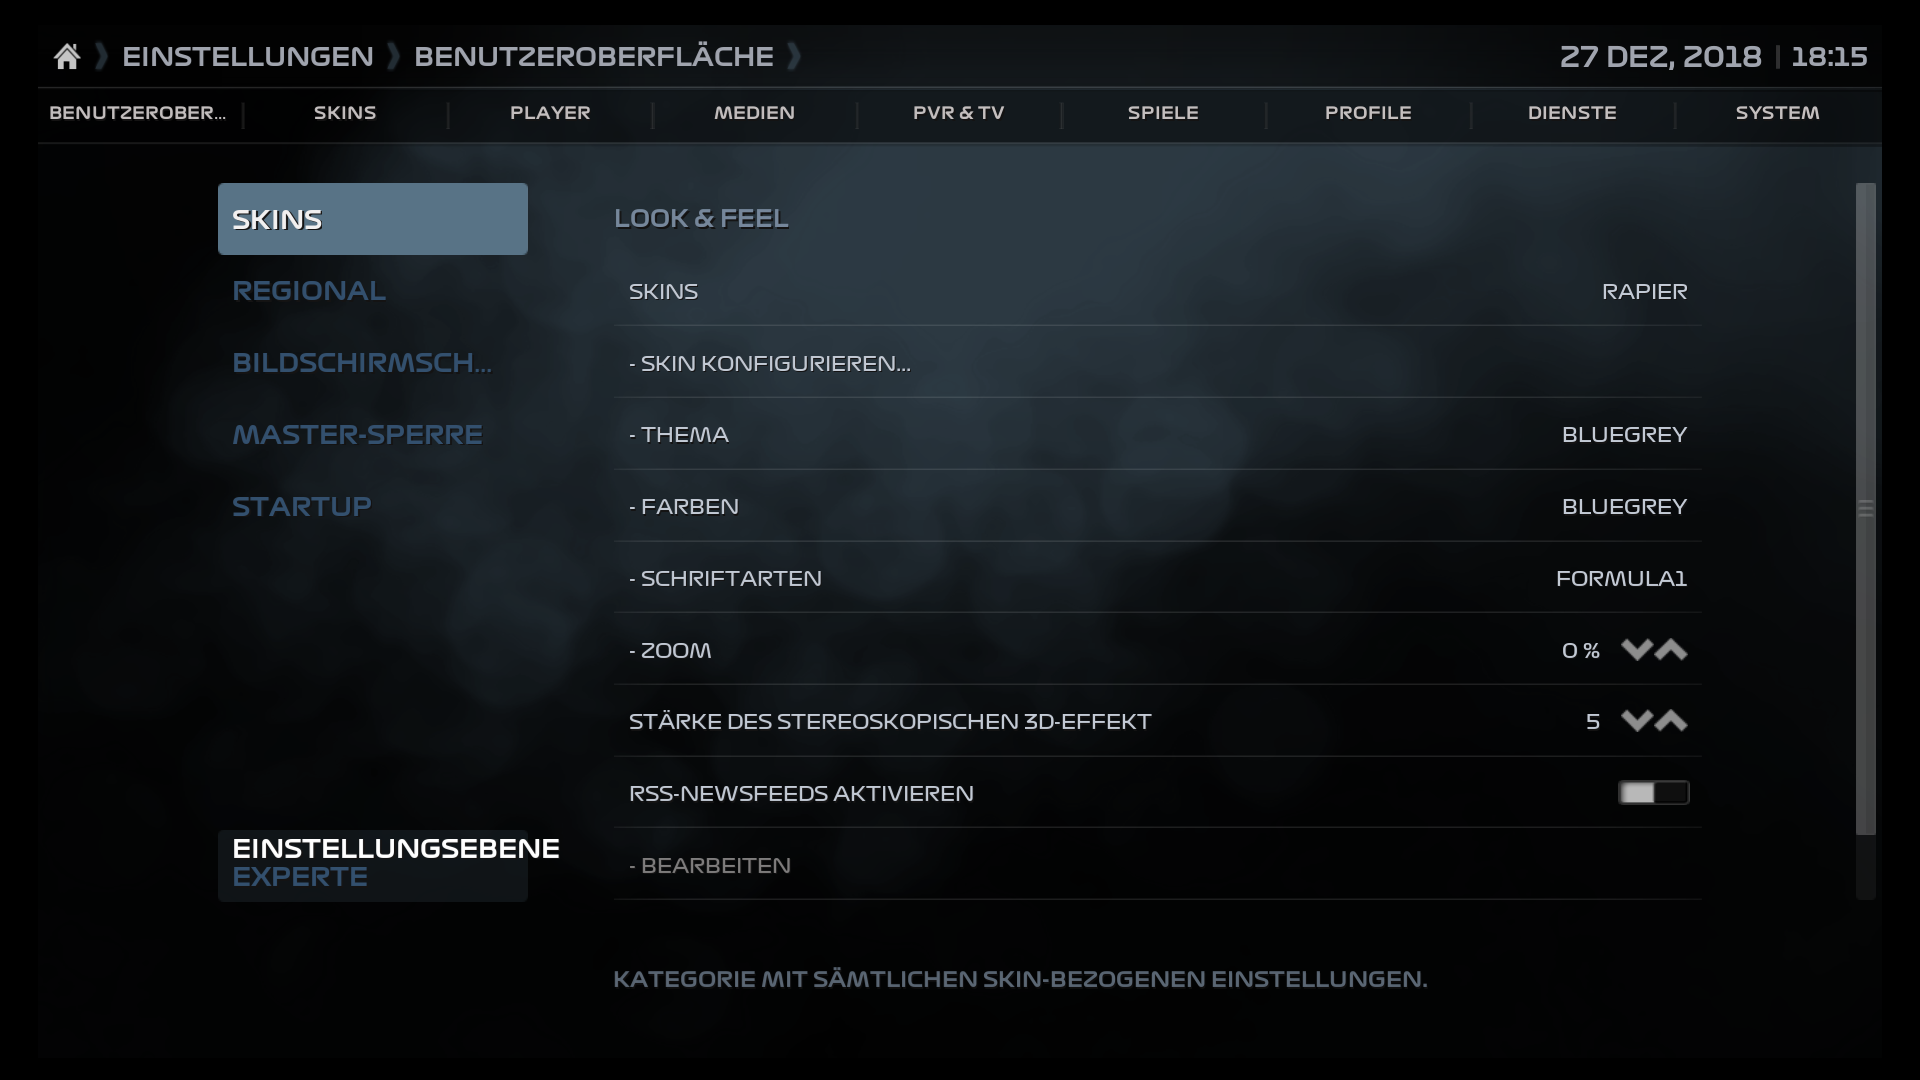Decrease the Zoom value with down arrow
1920x1080 pixels.
coord(1636,650)
